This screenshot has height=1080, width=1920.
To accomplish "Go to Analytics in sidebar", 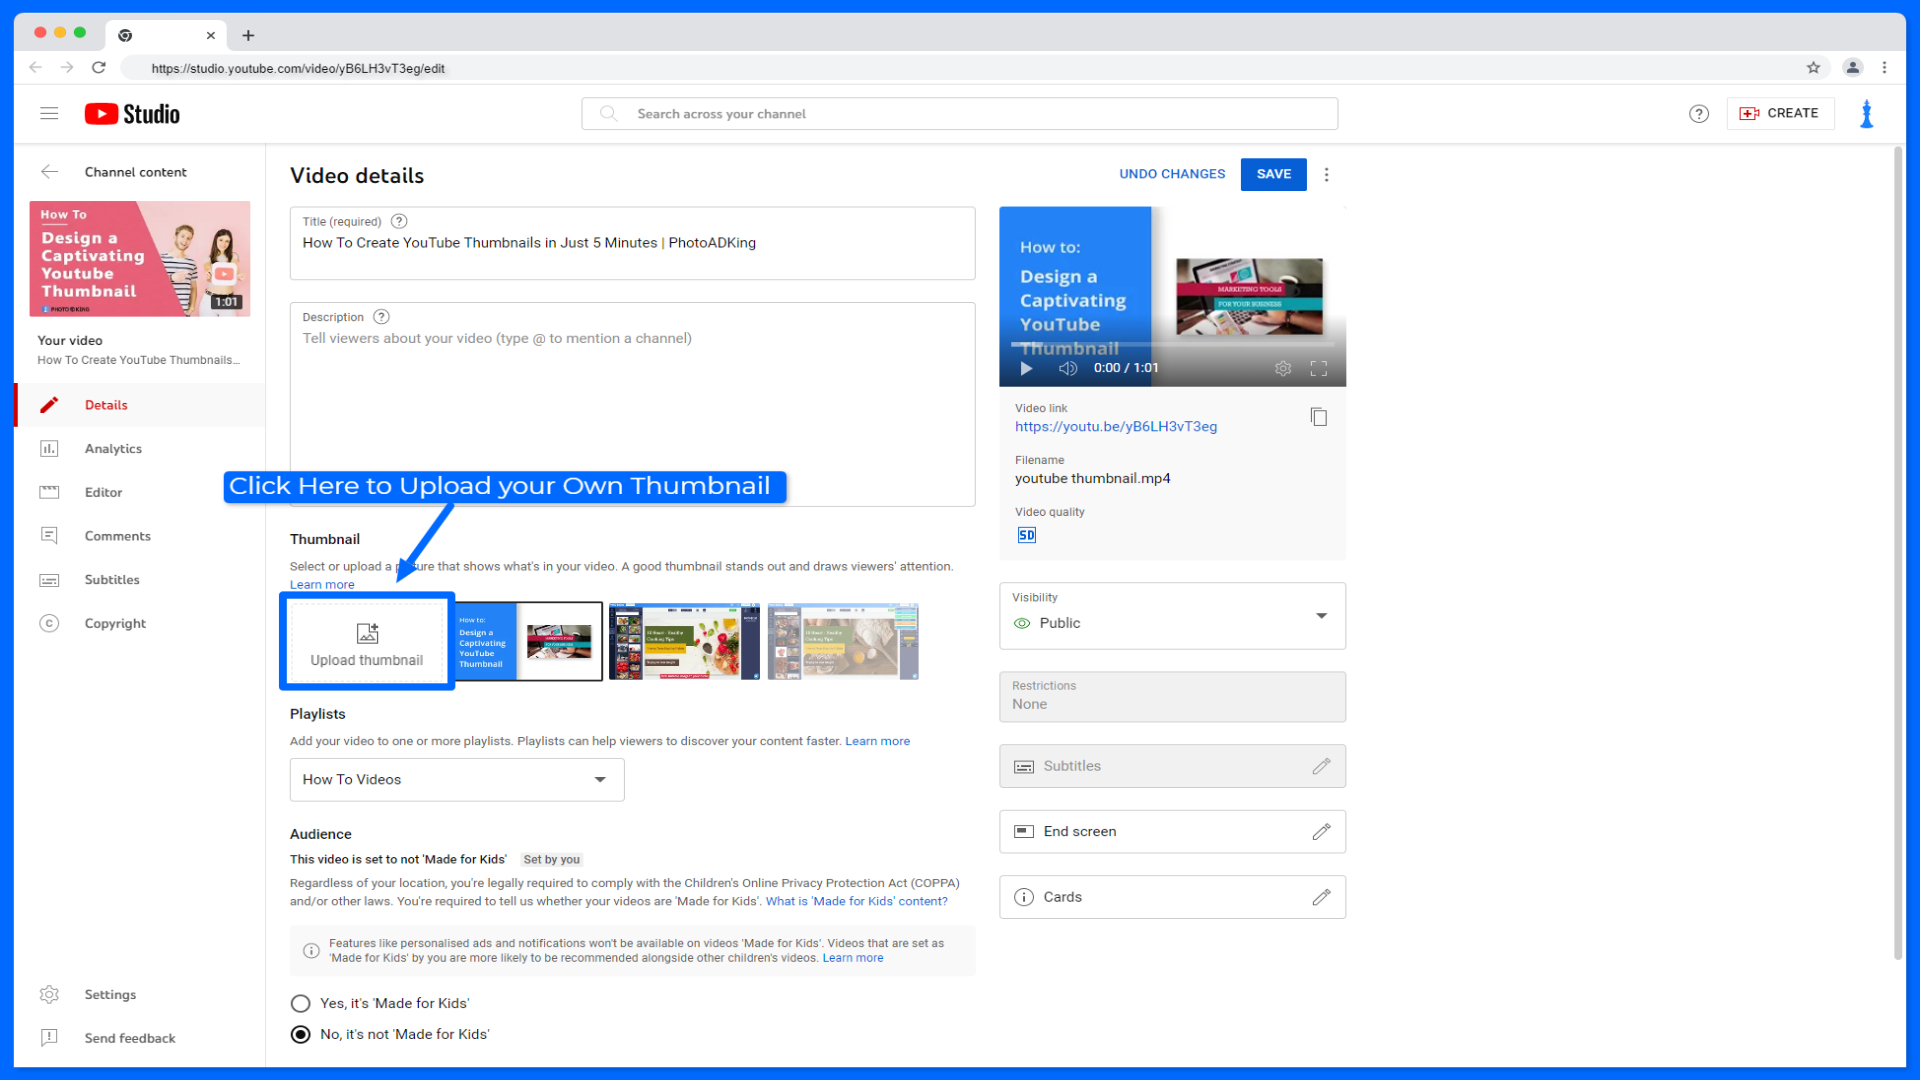I will (113, 449).
